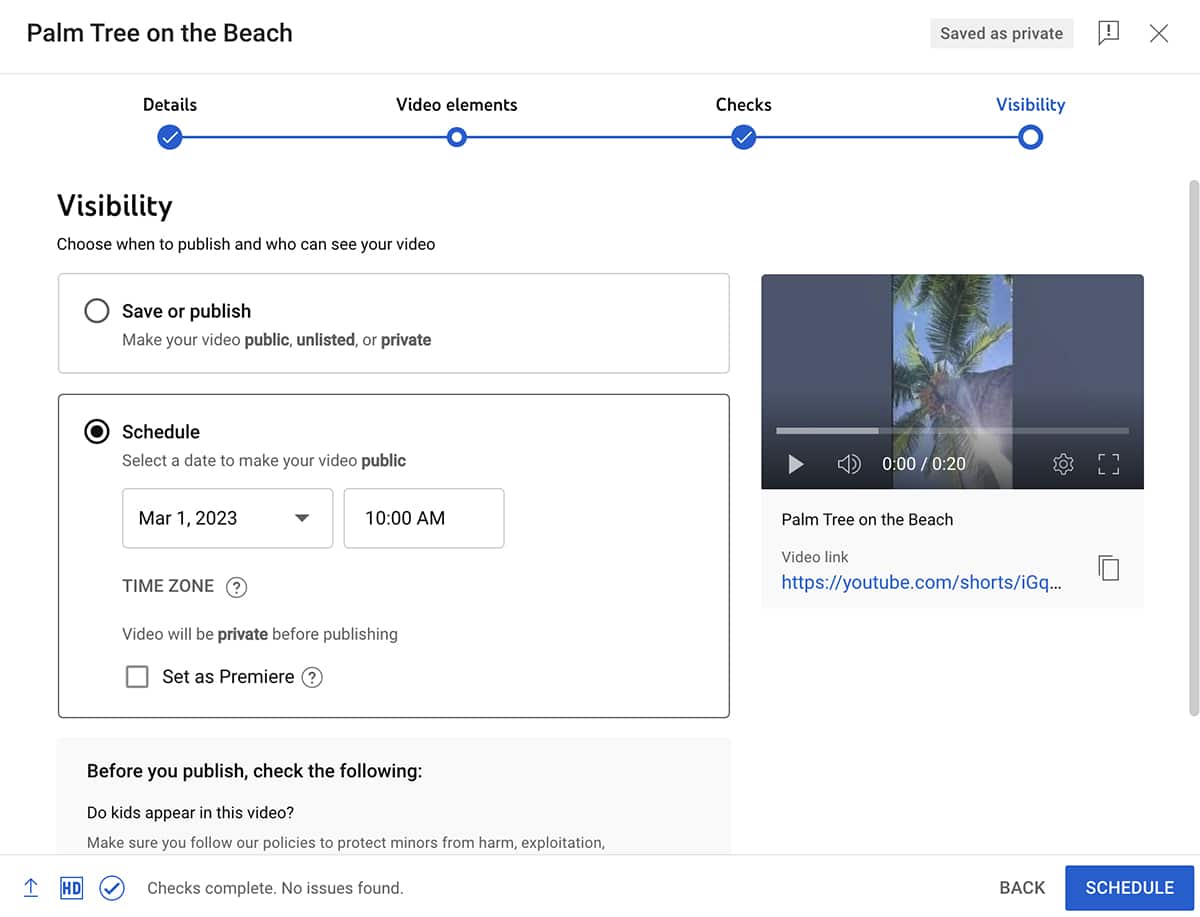Open the TIME ZONE help icon
Screen dimensions: 1200x917
tap(236, 587)
